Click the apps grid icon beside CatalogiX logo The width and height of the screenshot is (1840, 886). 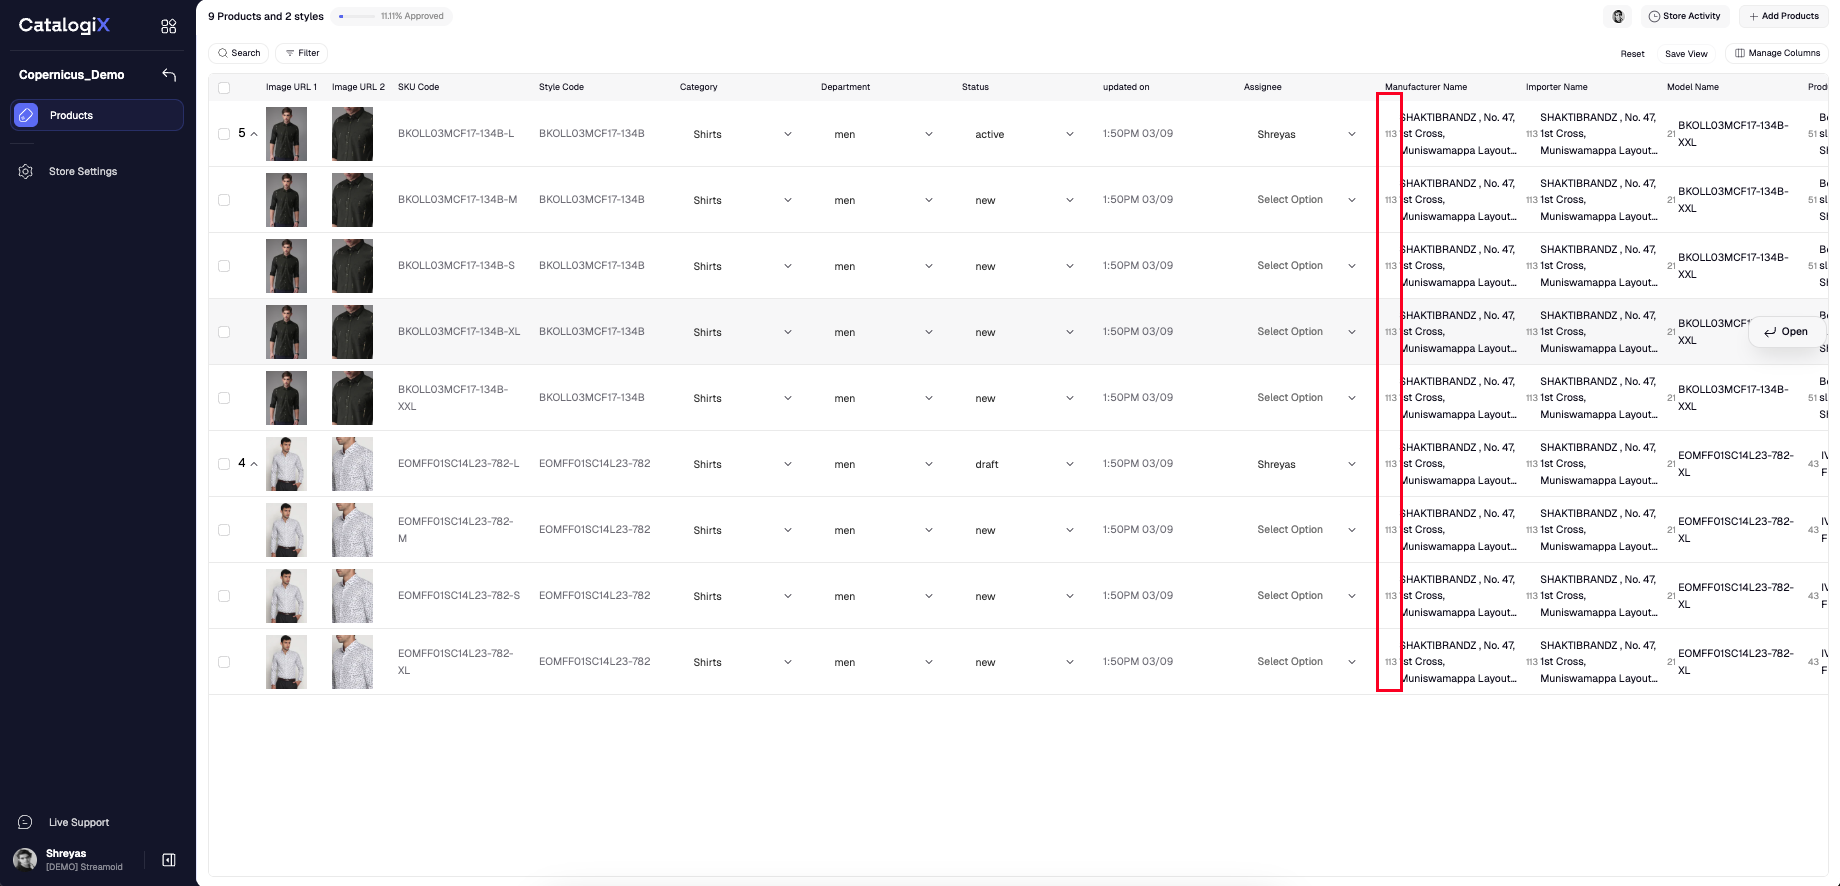(168, 26)
